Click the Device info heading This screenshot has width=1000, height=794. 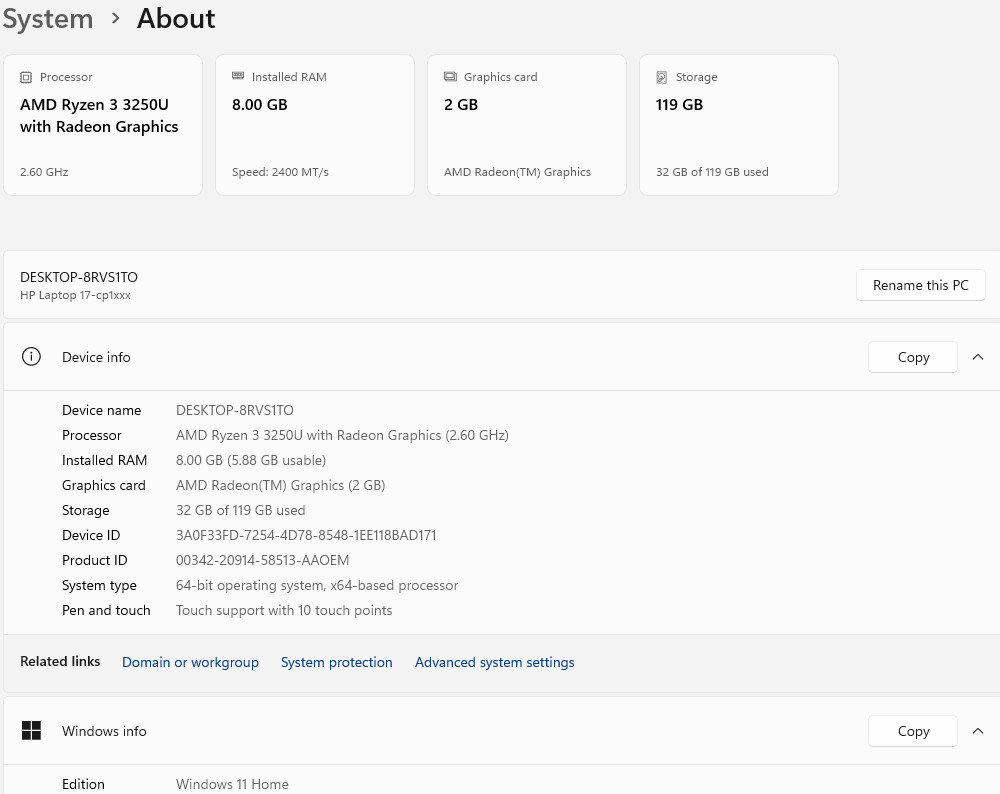coord(96,357)
